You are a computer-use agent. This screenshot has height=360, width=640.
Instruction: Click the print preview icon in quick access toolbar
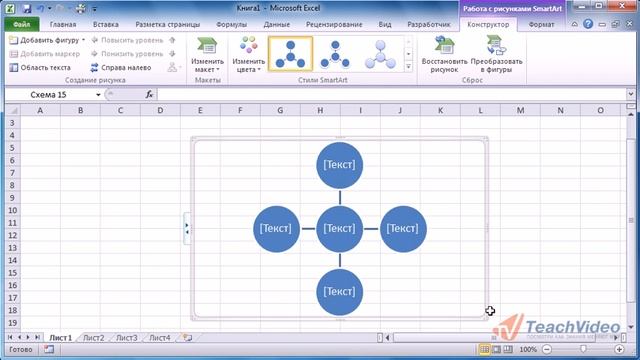point(81,8)
